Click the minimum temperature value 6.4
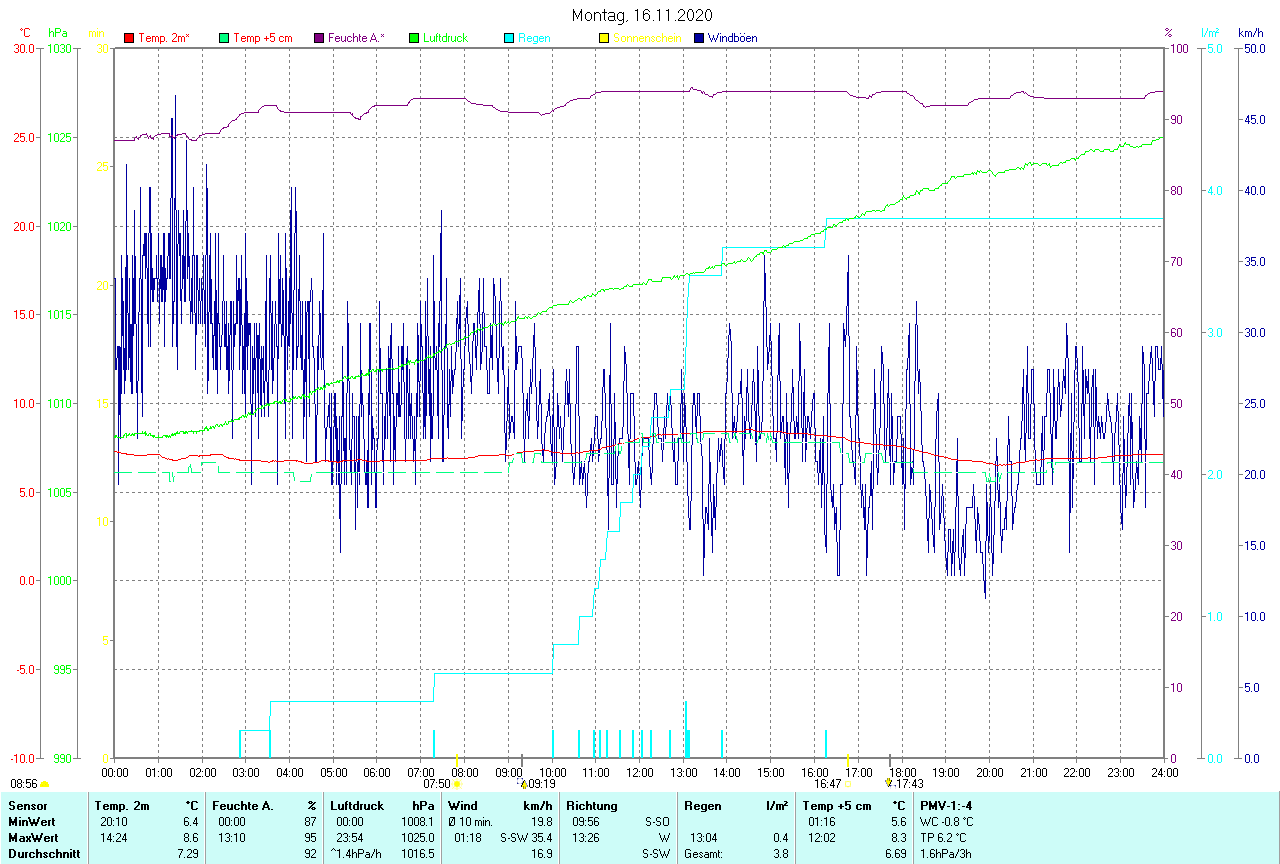Screen dimensions: 1280x864 tap(190, 821)
